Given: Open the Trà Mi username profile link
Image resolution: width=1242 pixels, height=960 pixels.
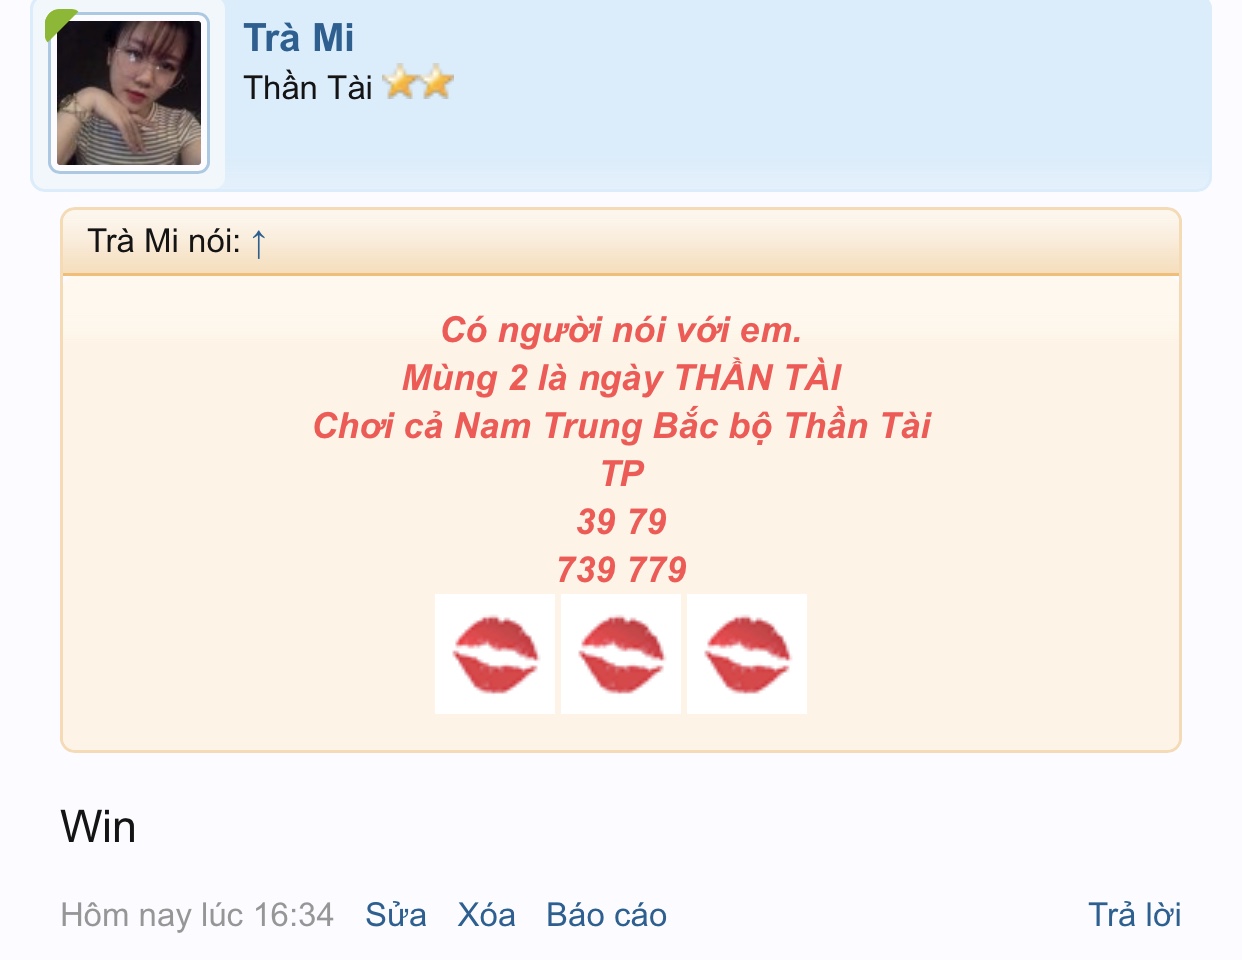Looking at the screenshot, I should pyautogui.click(x=299, y=38).
